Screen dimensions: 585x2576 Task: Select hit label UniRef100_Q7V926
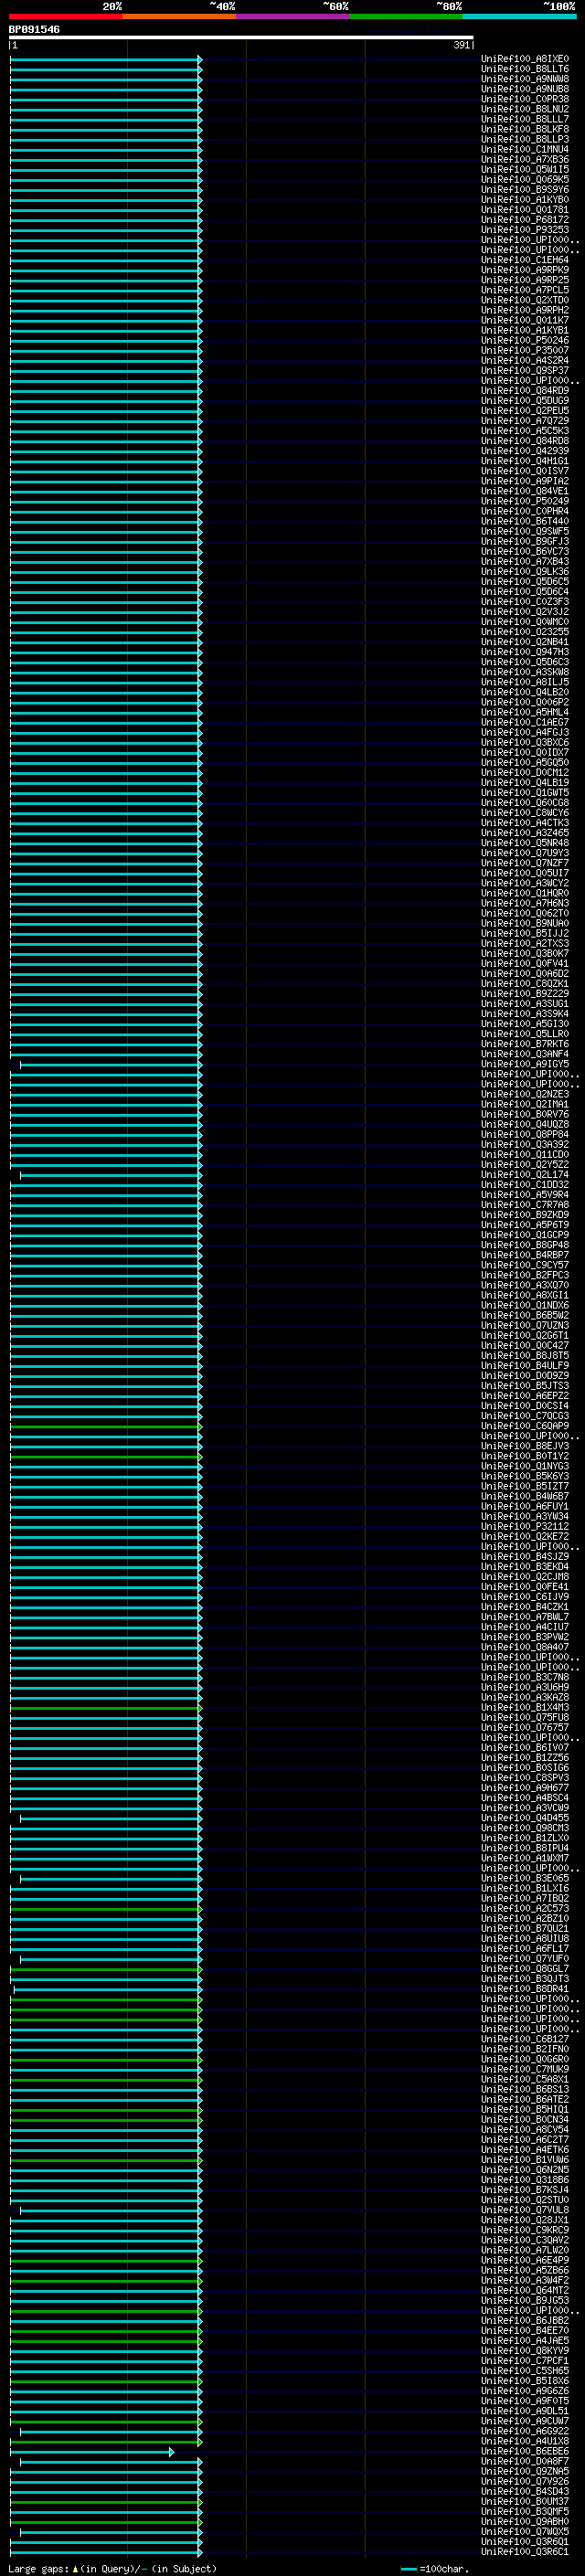click(524, 2481)
